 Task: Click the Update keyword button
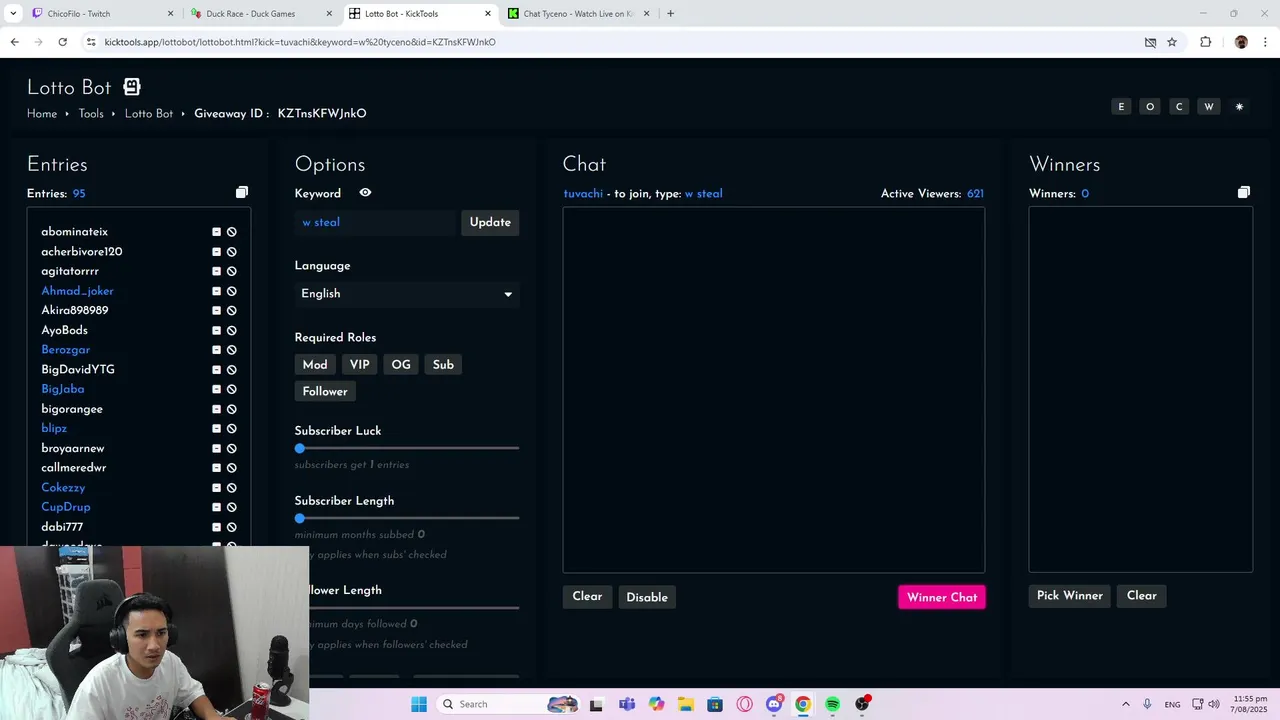point(490,222)
